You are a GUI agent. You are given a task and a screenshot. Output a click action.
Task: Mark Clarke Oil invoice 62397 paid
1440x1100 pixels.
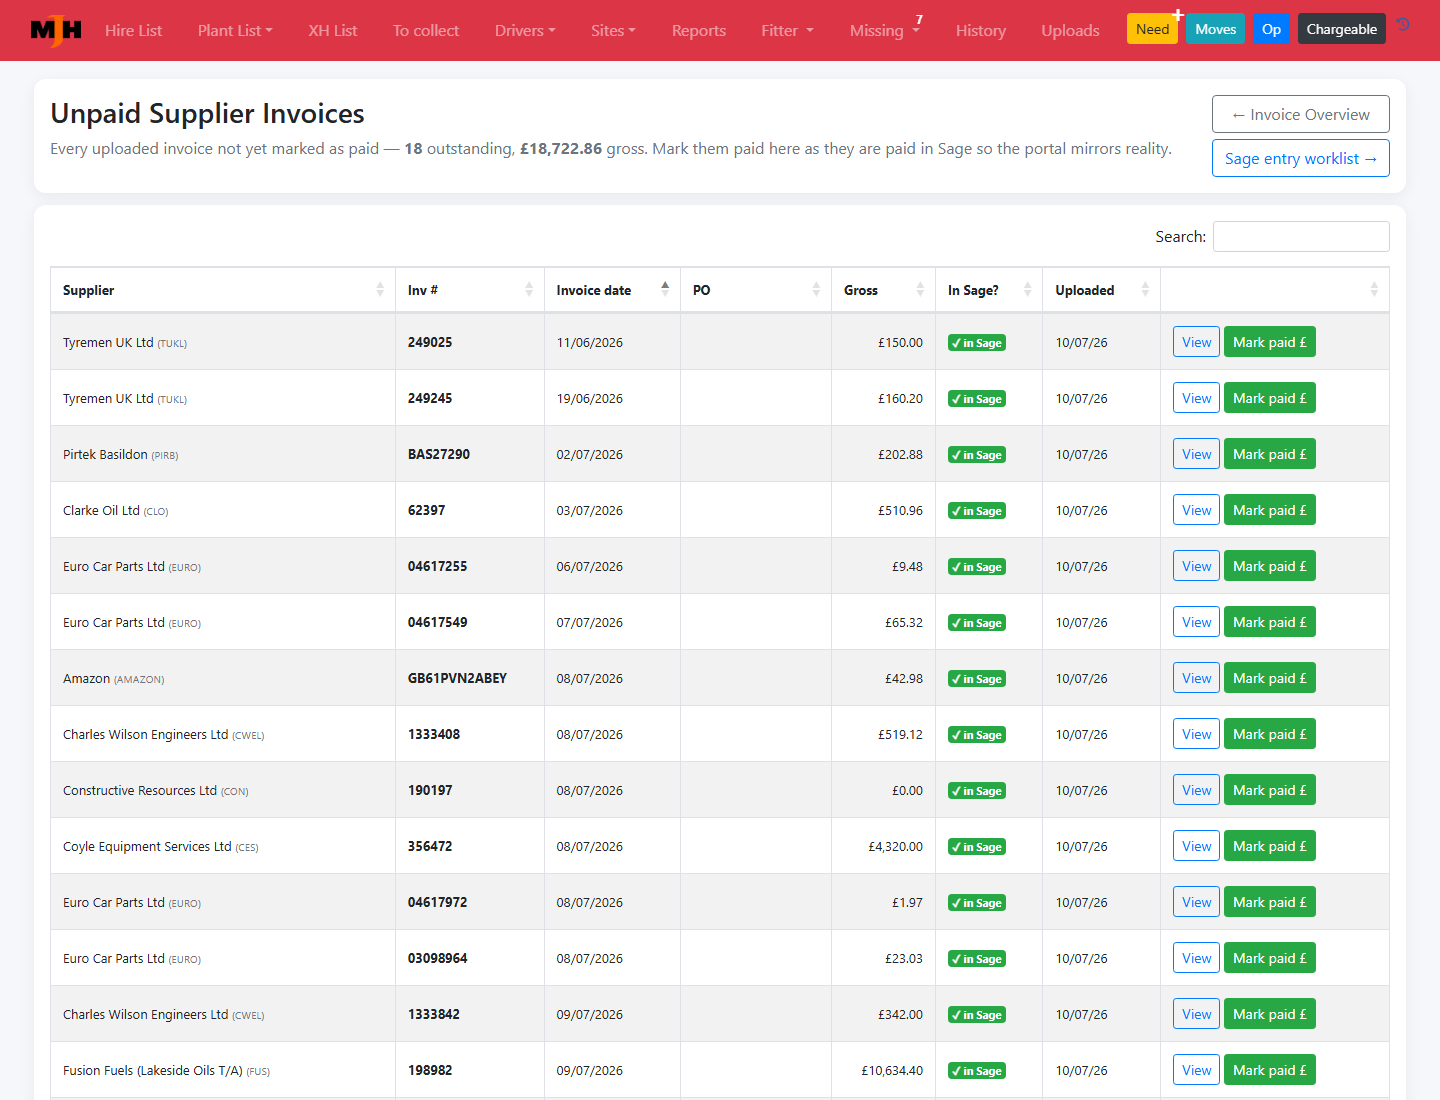(1270, 510)
